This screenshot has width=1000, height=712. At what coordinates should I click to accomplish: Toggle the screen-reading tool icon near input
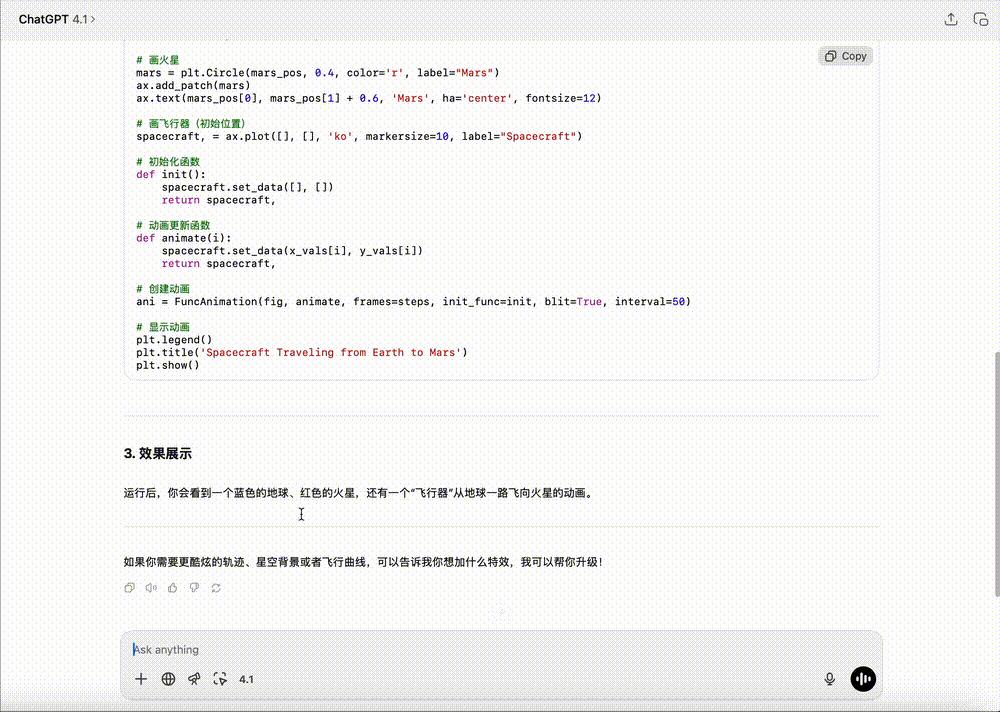pos(220,679)
